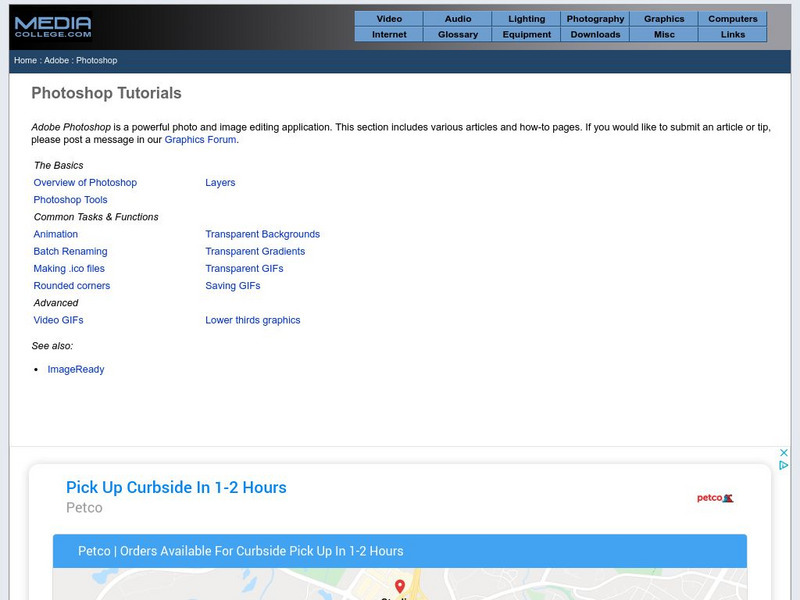Select Photography in the top navigation

pyautogui.click(x=595, y=19)
